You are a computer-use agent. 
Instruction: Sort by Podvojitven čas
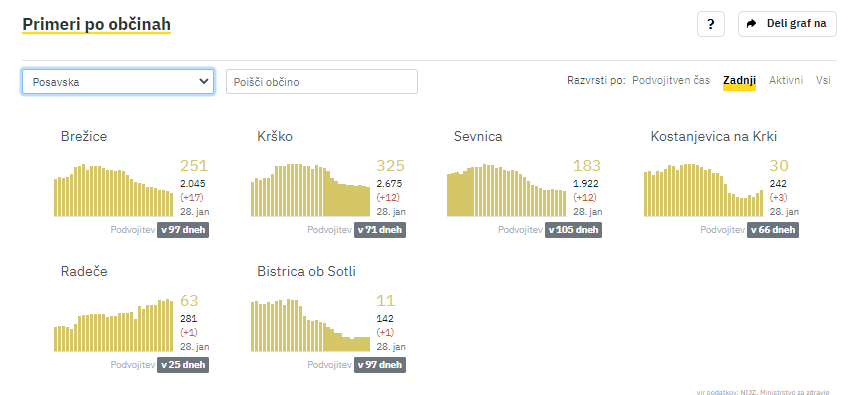(671, 81)
